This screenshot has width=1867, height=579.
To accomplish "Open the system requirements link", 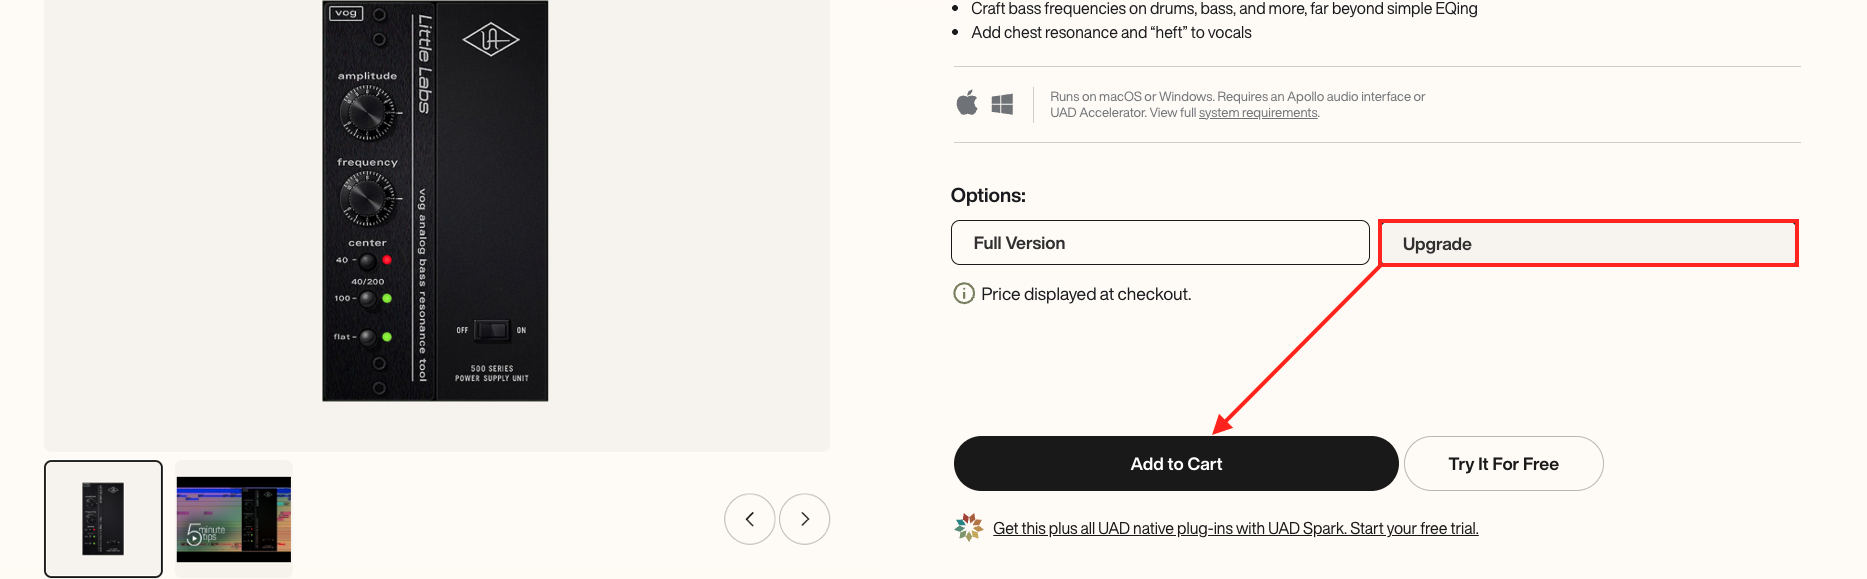I will 1258,113.
